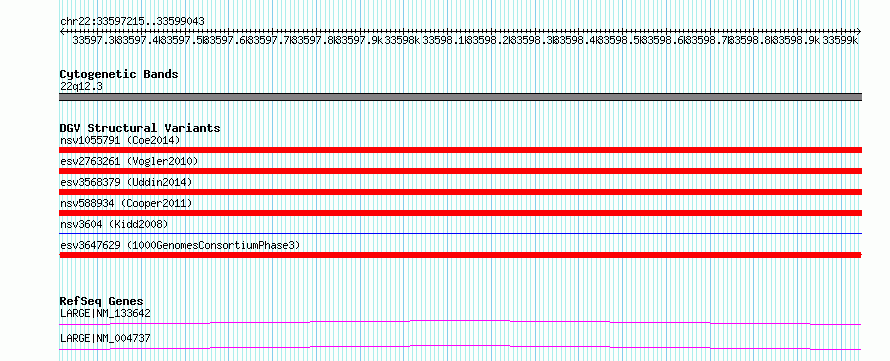
Task: Click the red bar for esv2763261
Action: [x=460, y=171]
